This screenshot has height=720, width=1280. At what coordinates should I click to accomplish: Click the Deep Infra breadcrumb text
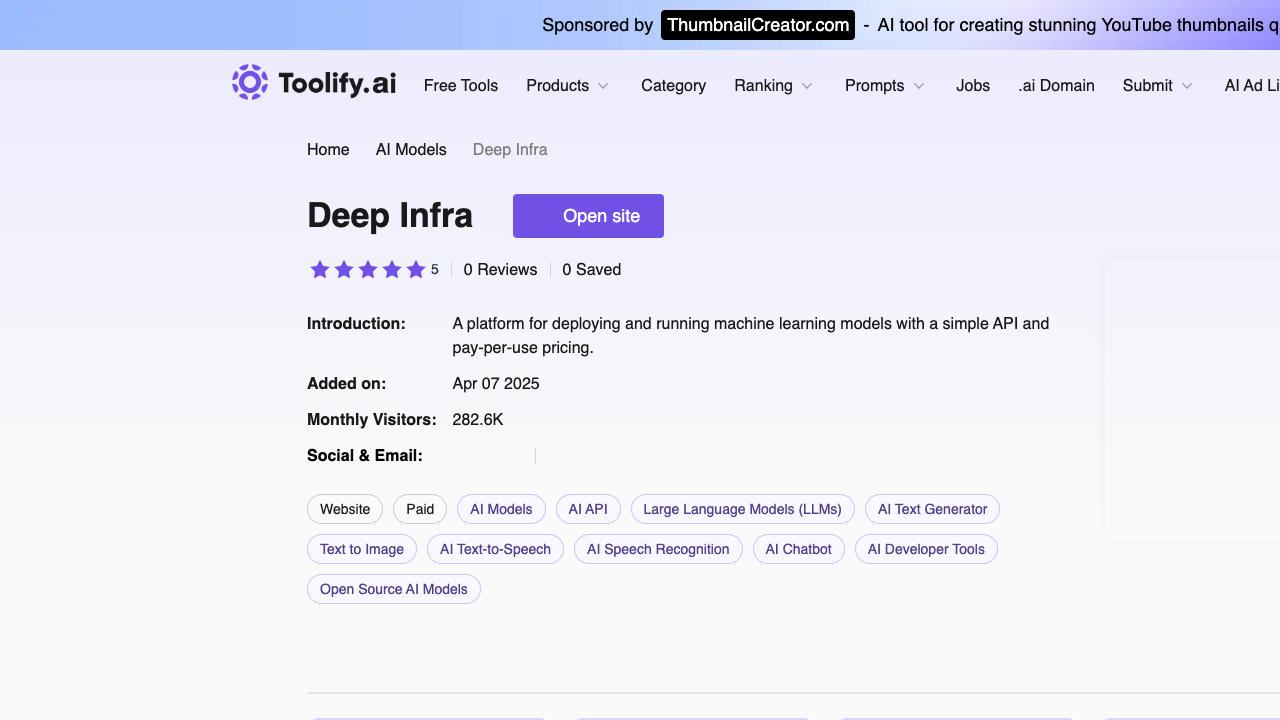(510, 150)
